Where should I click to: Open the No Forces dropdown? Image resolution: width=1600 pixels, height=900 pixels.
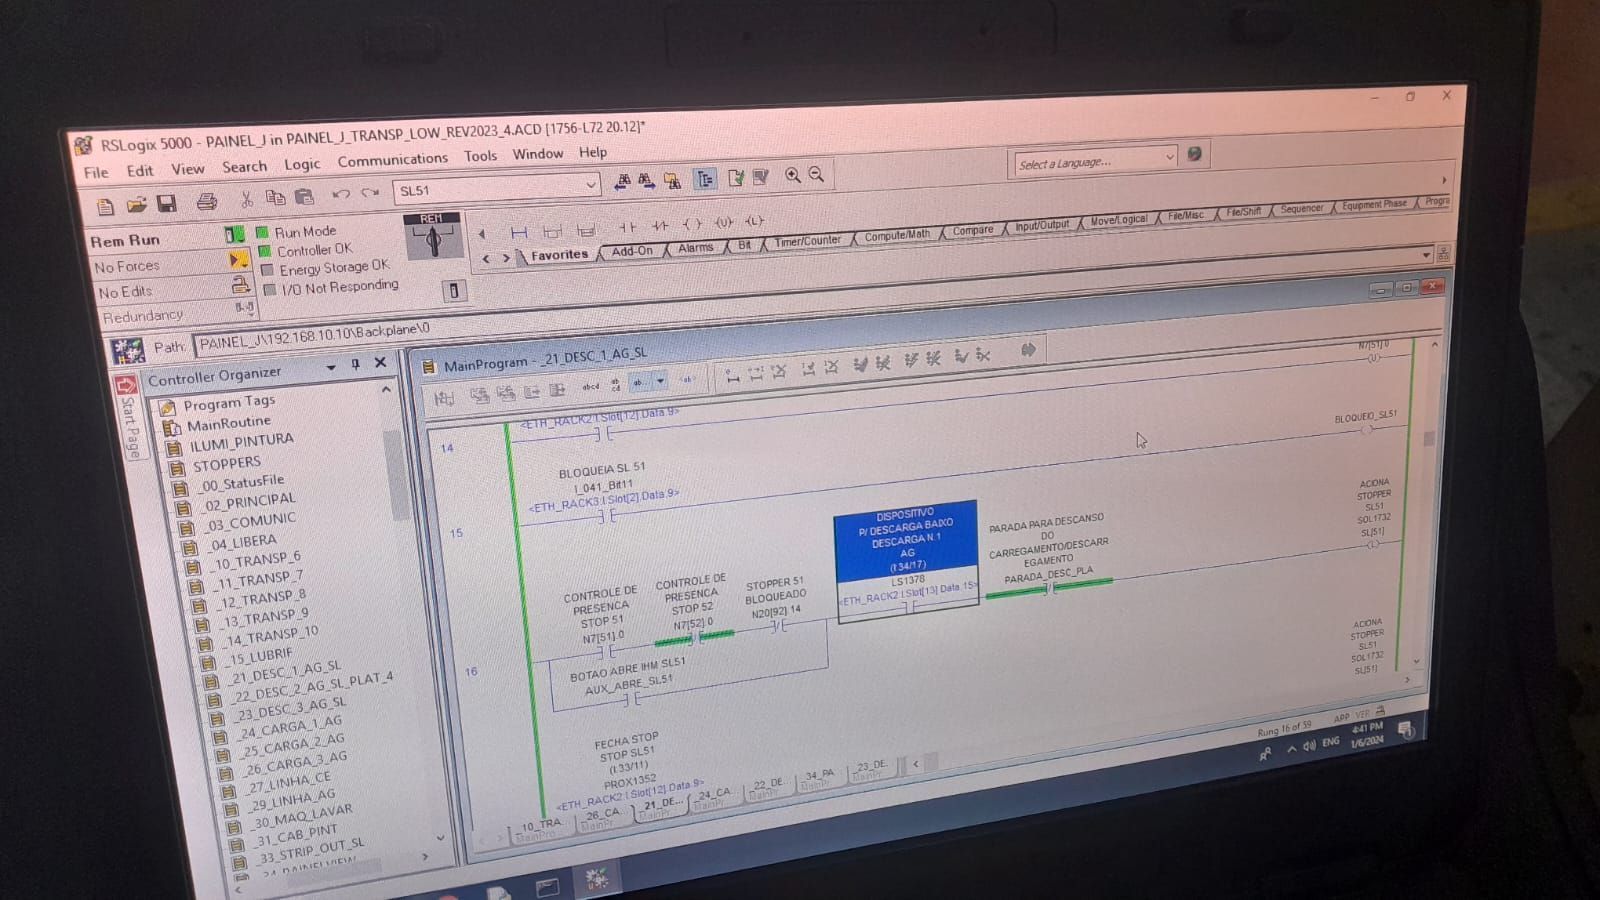coord(238,260)
